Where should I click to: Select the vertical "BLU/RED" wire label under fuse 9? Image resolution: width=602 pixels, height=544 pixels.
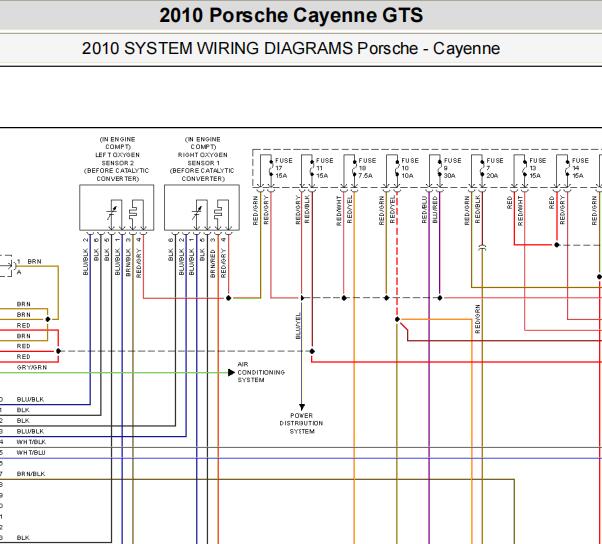pos(435,210)
